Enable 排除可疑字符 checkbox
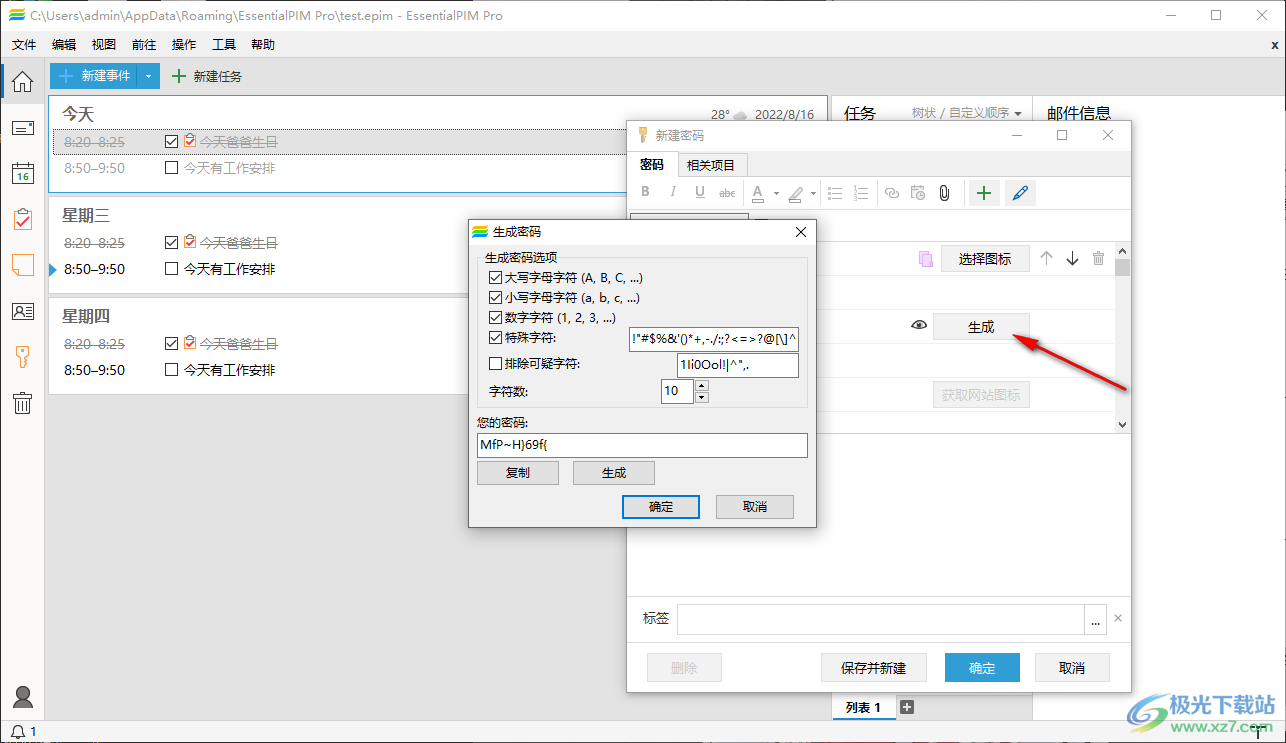 [x=495, y=364]
